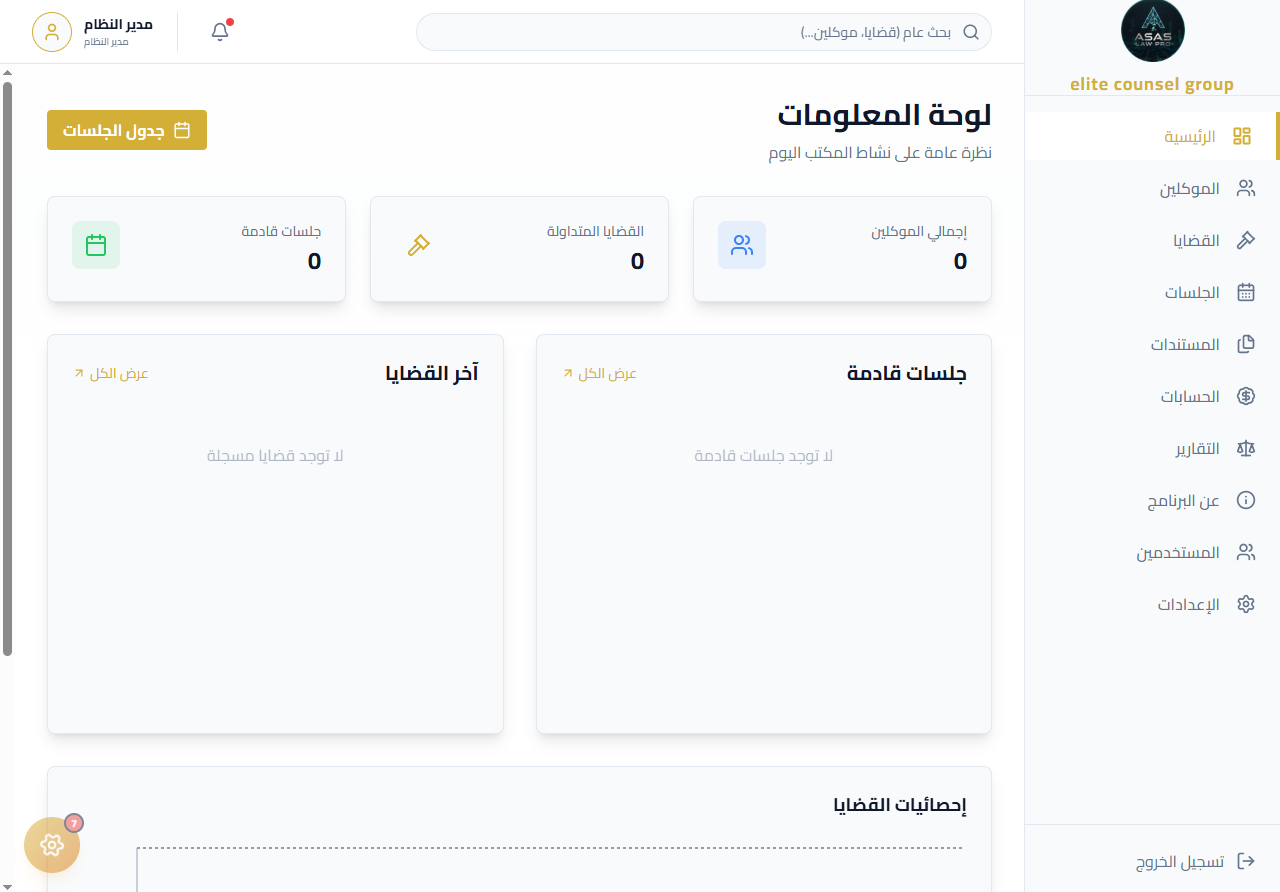Open المستخدمين menu item
The image size is (1280, 892).
point(1150,552)
